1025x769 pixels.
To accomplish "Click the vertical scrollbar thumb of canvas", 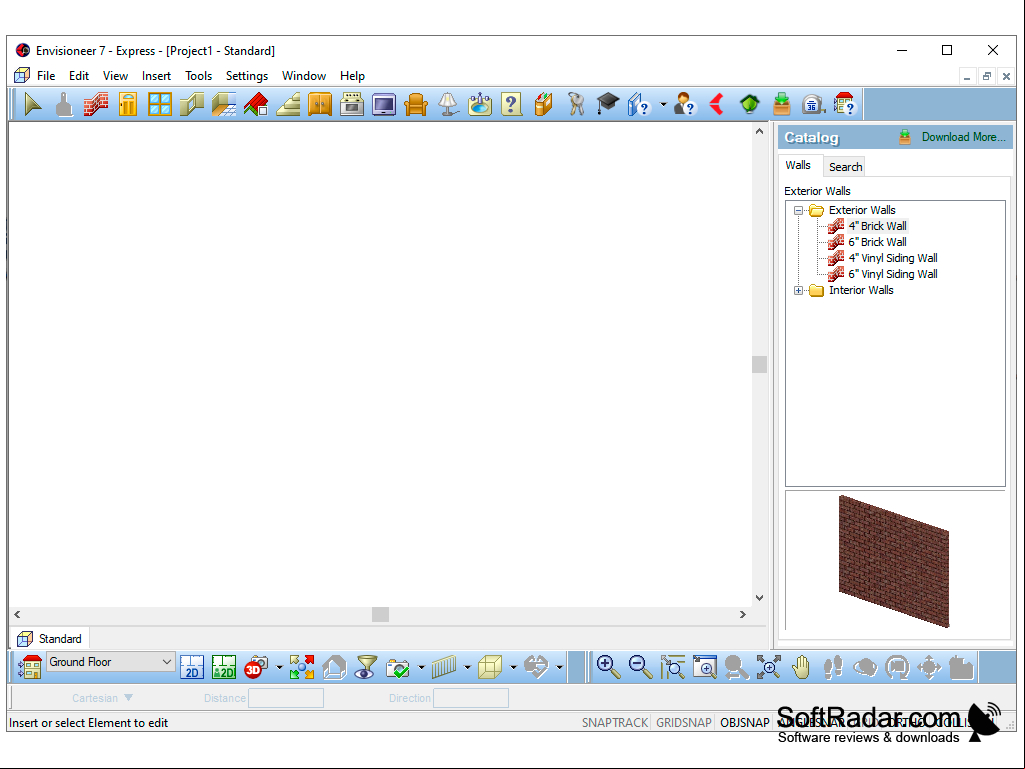I will (x=759, y=364).
